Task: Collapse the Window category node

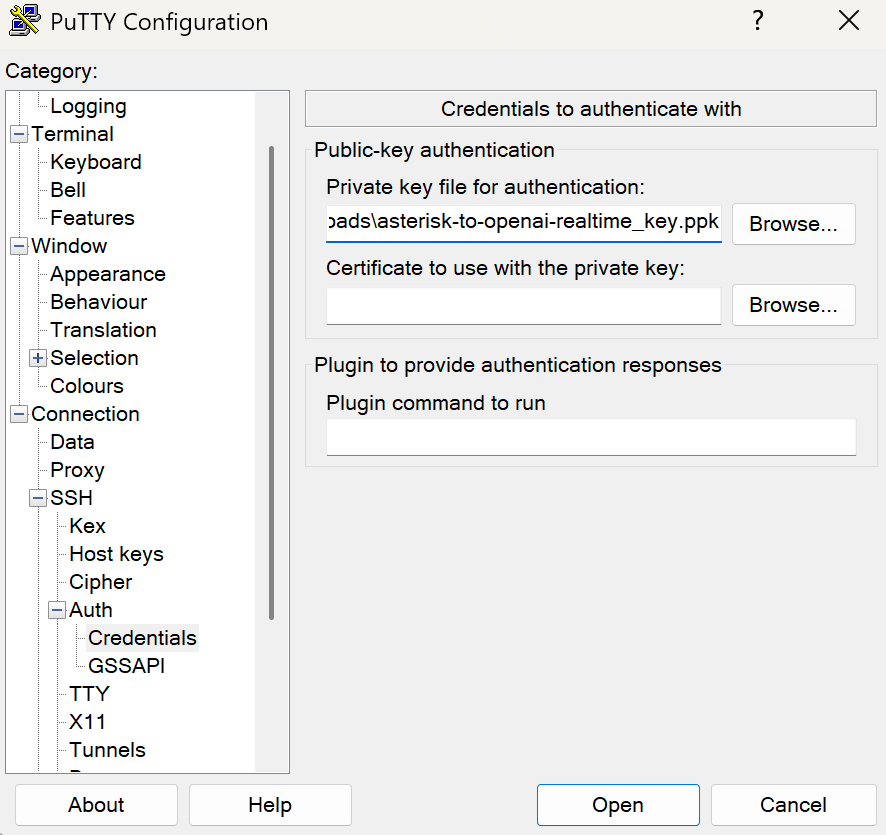Action: 19,246
